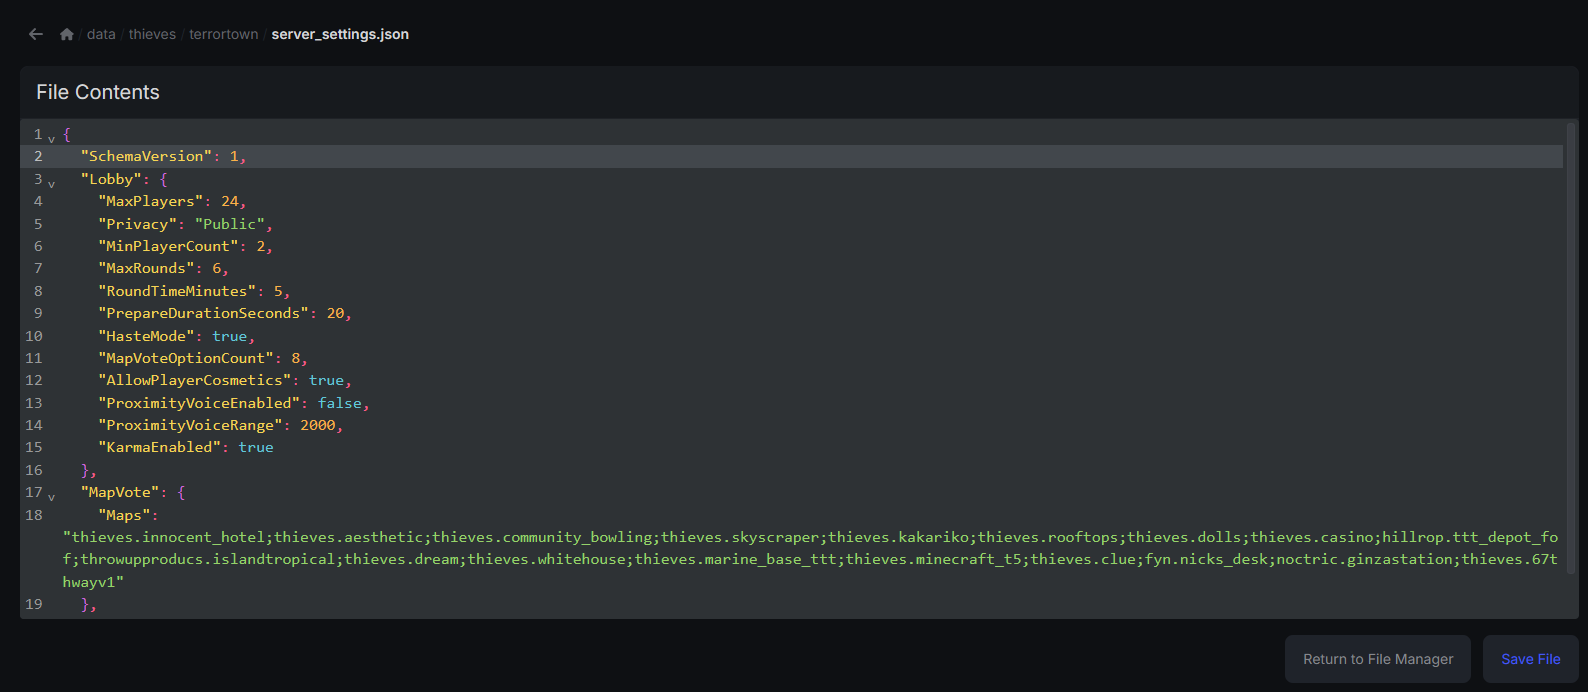Click the "Public" string value
This screenshot has width=1588, height=692.
(x=230, y=224)
